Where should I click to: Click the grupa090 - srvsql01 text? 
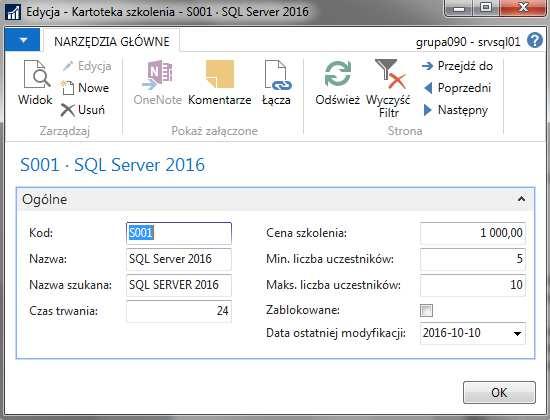tap(468, 42)
